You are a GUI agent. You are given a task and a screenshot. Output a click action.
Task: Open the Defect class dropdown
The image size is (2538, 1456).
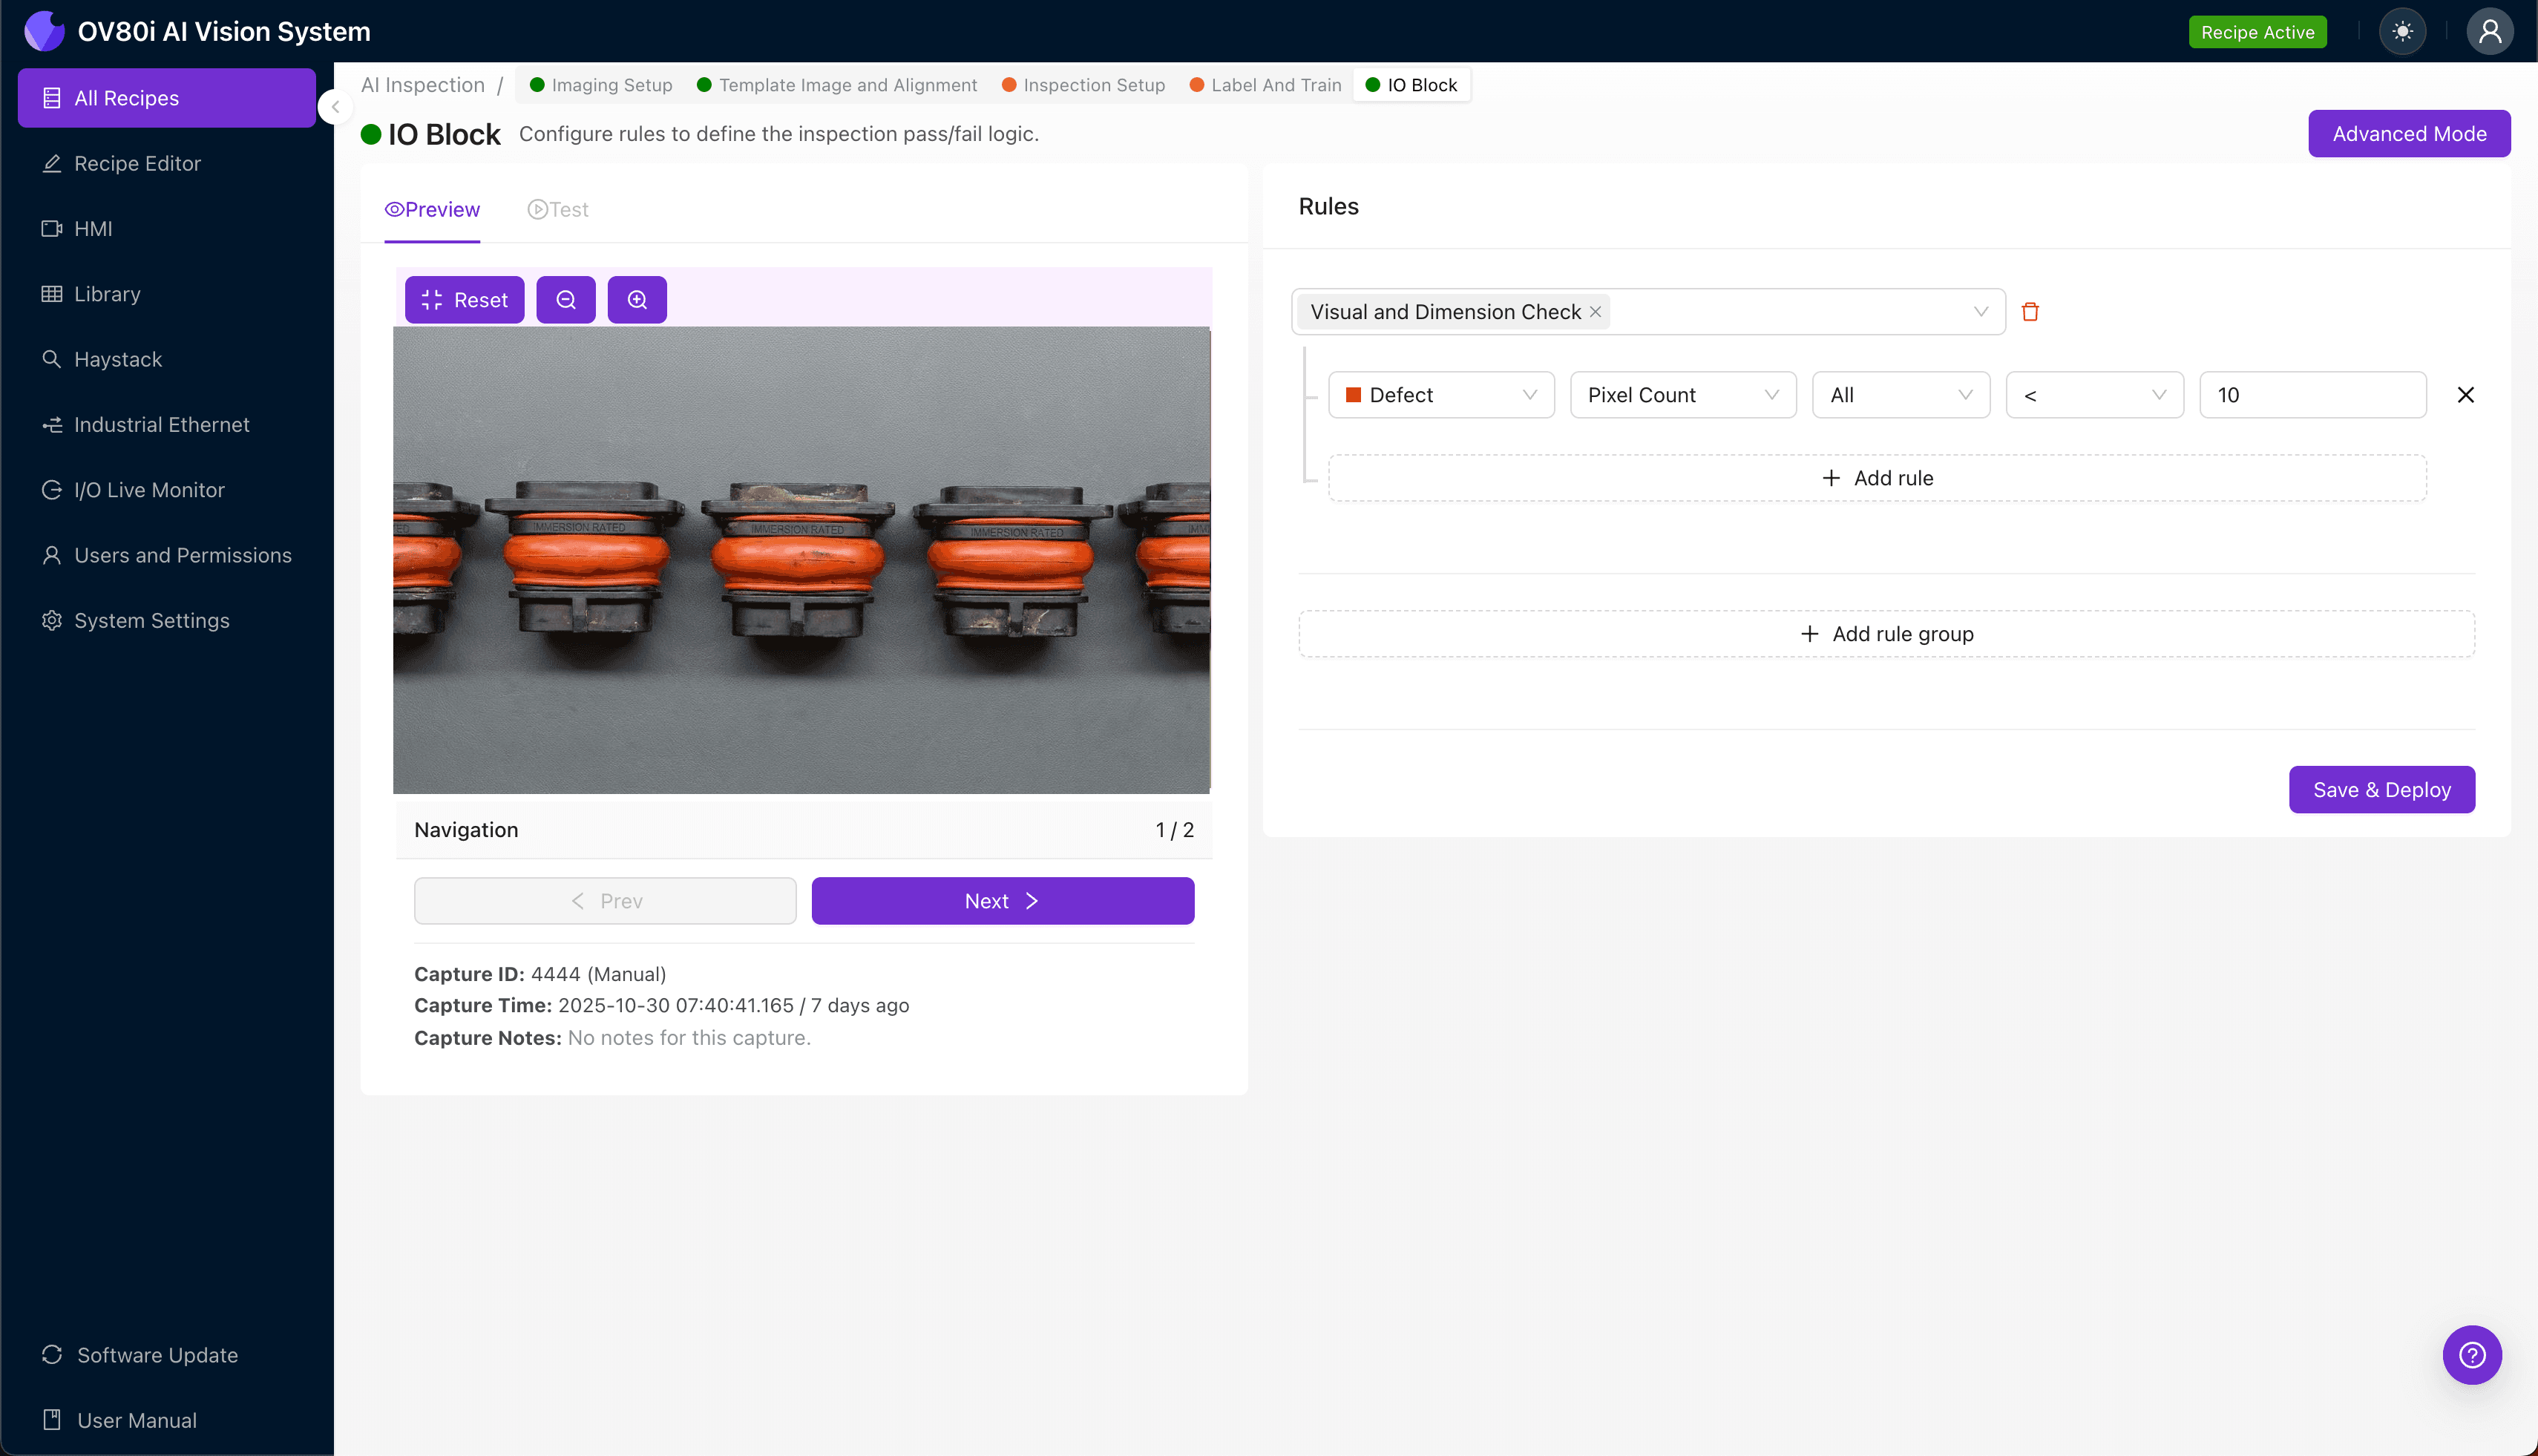pos(1440,394)
